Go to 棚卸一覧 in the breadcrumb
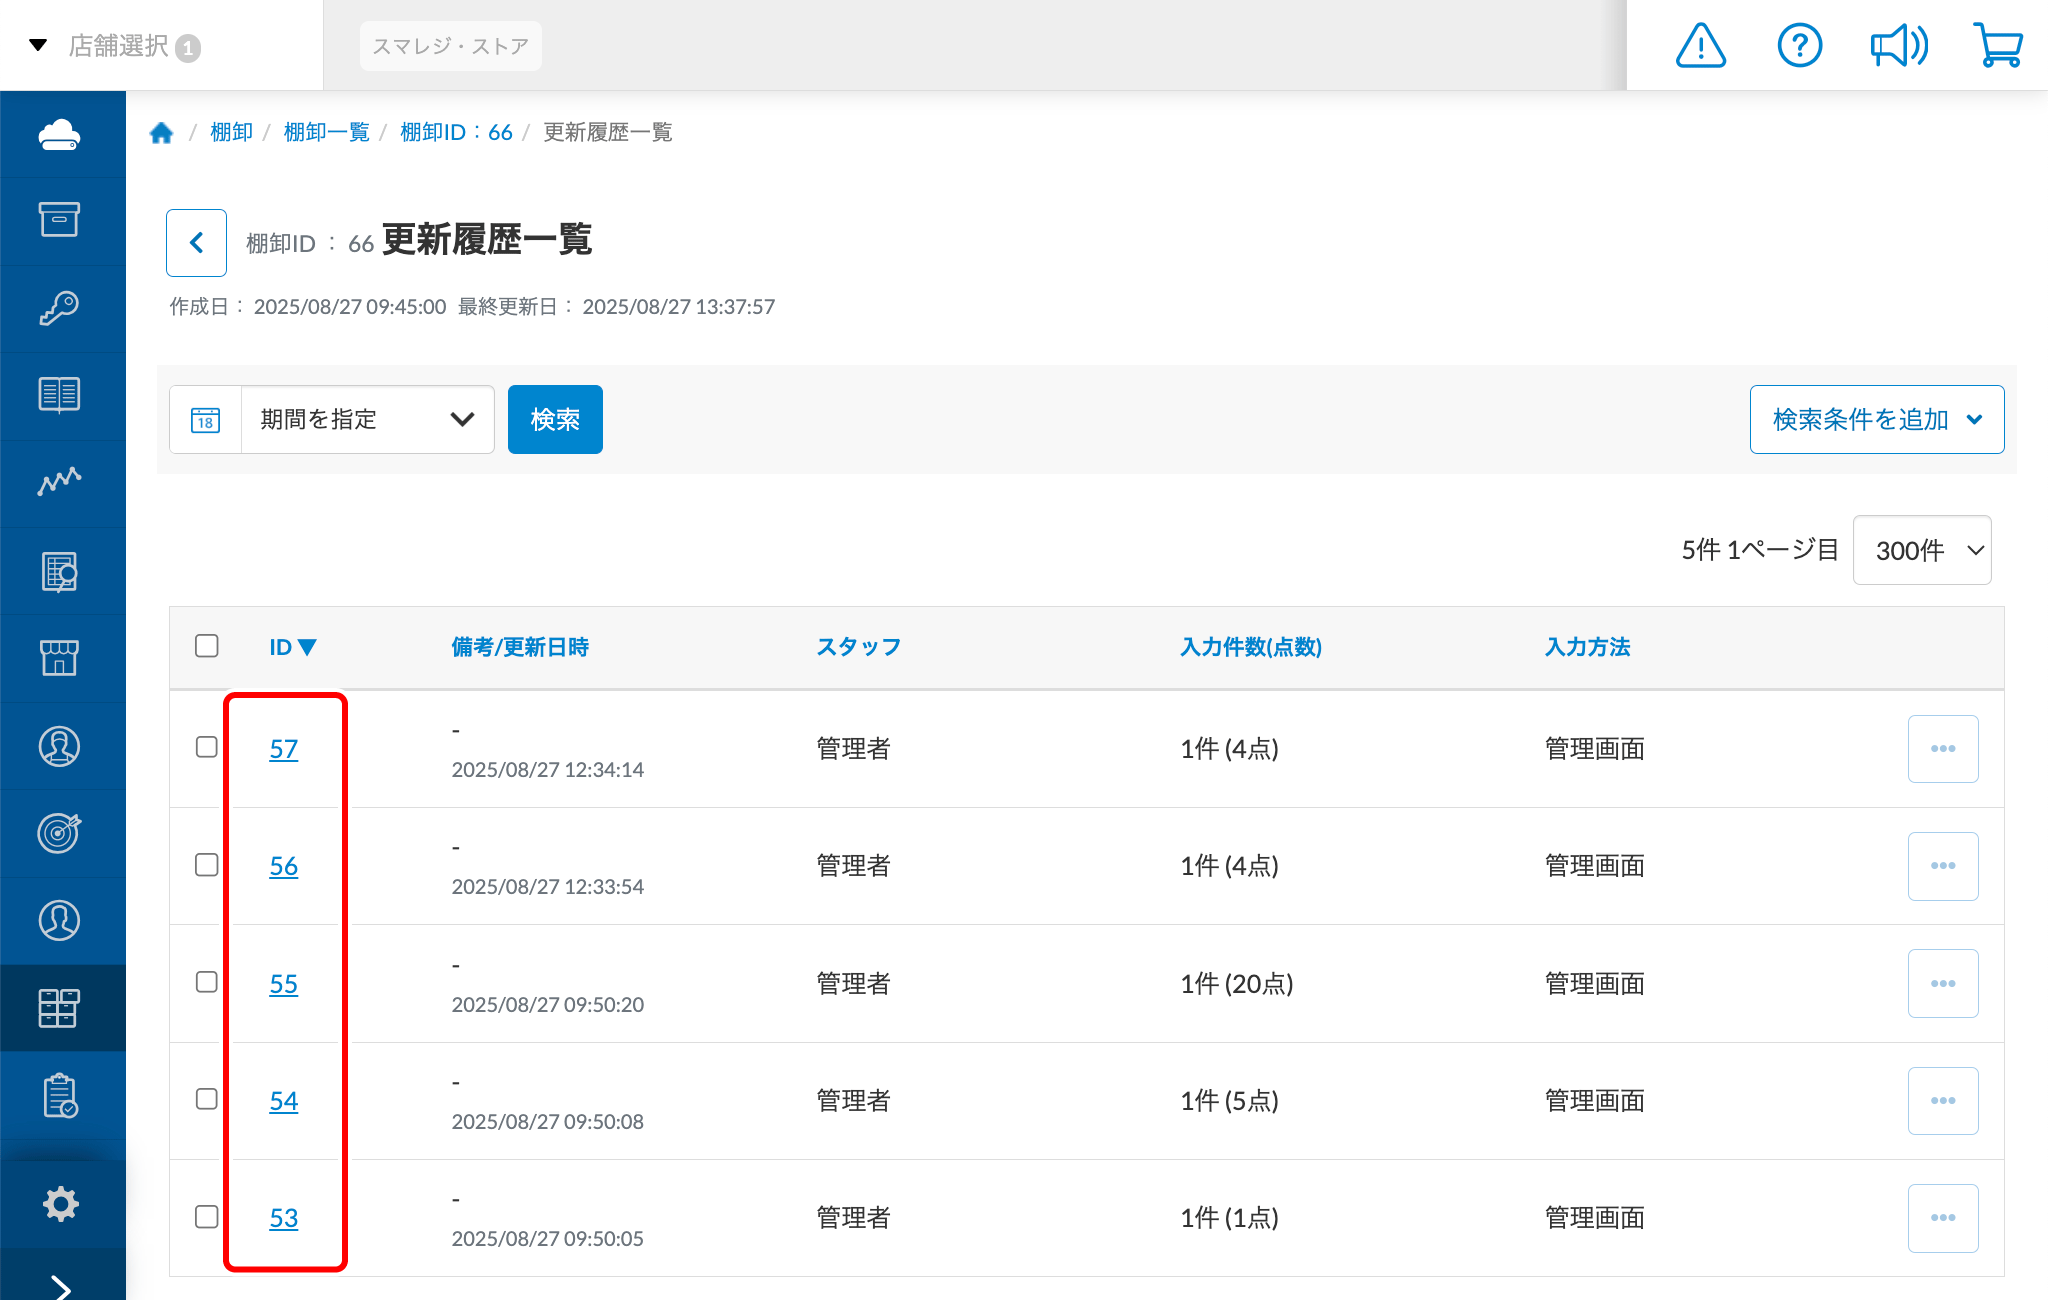The height and width of the screenshot is (1300, 2048). (x=326, y=133)
